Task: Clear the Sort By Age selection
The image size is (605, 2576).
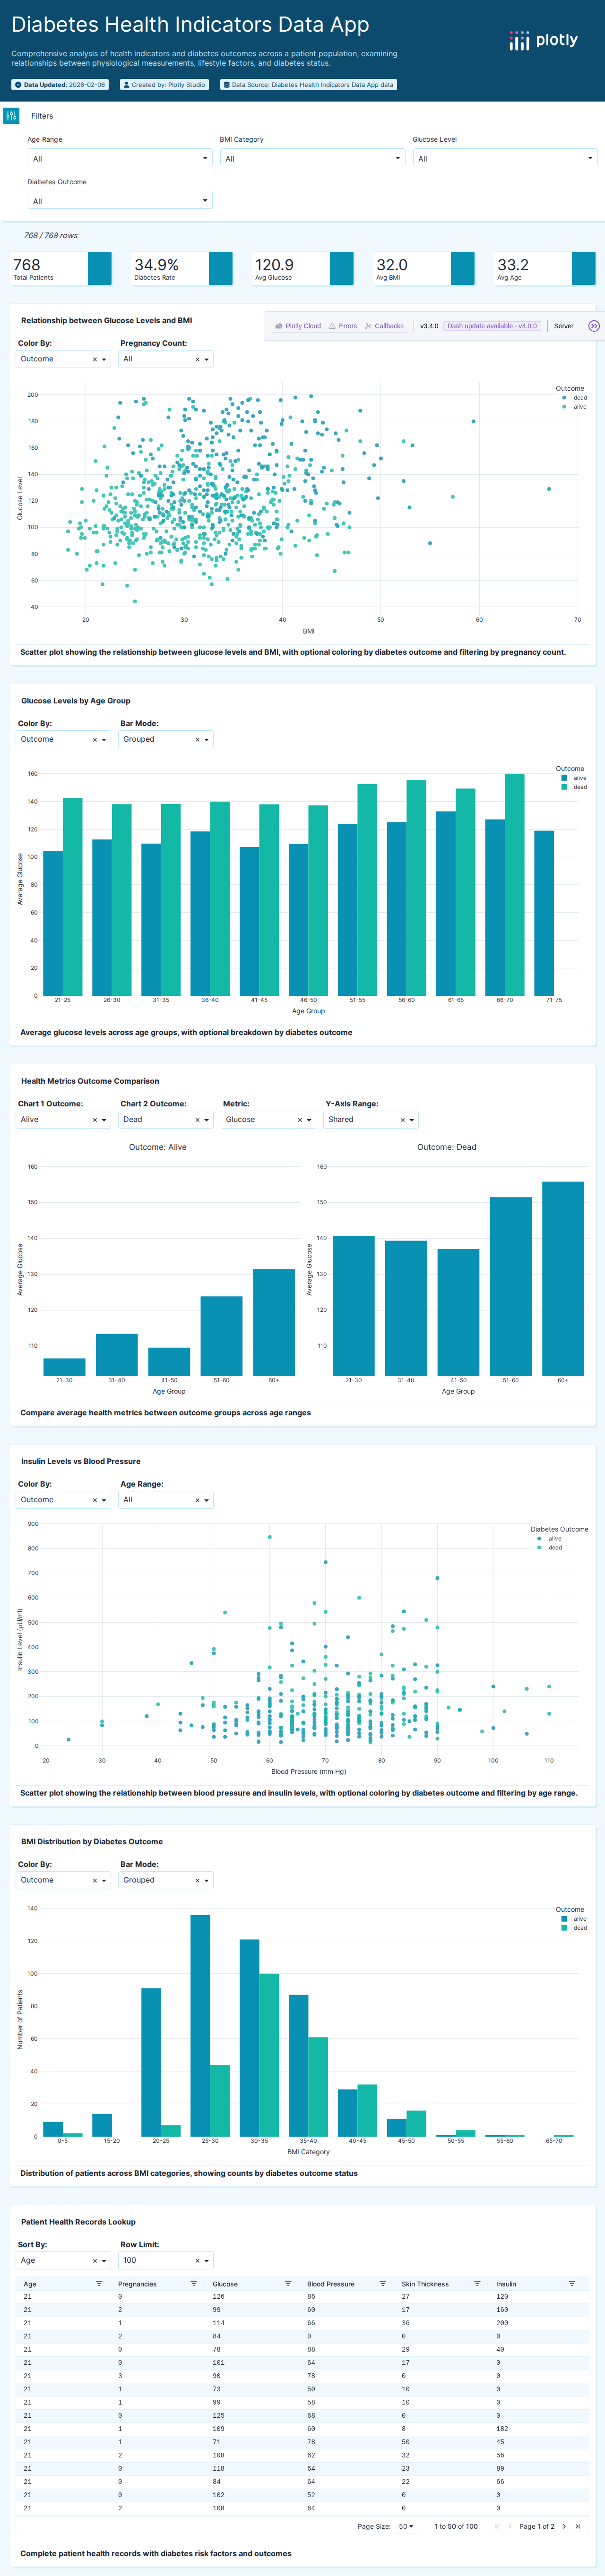Action: click(x=95, y=2260)
